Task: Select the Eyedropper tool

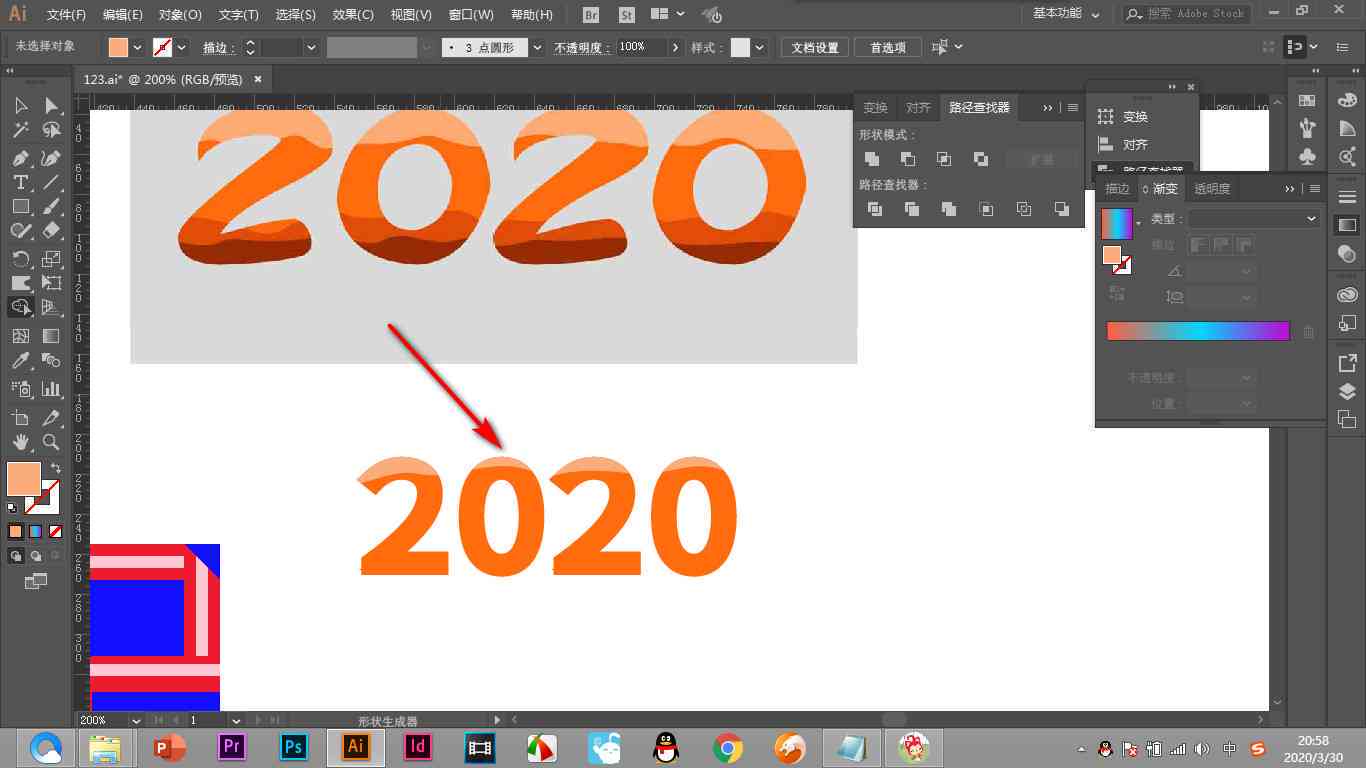Action: click(x=20, y=361)
